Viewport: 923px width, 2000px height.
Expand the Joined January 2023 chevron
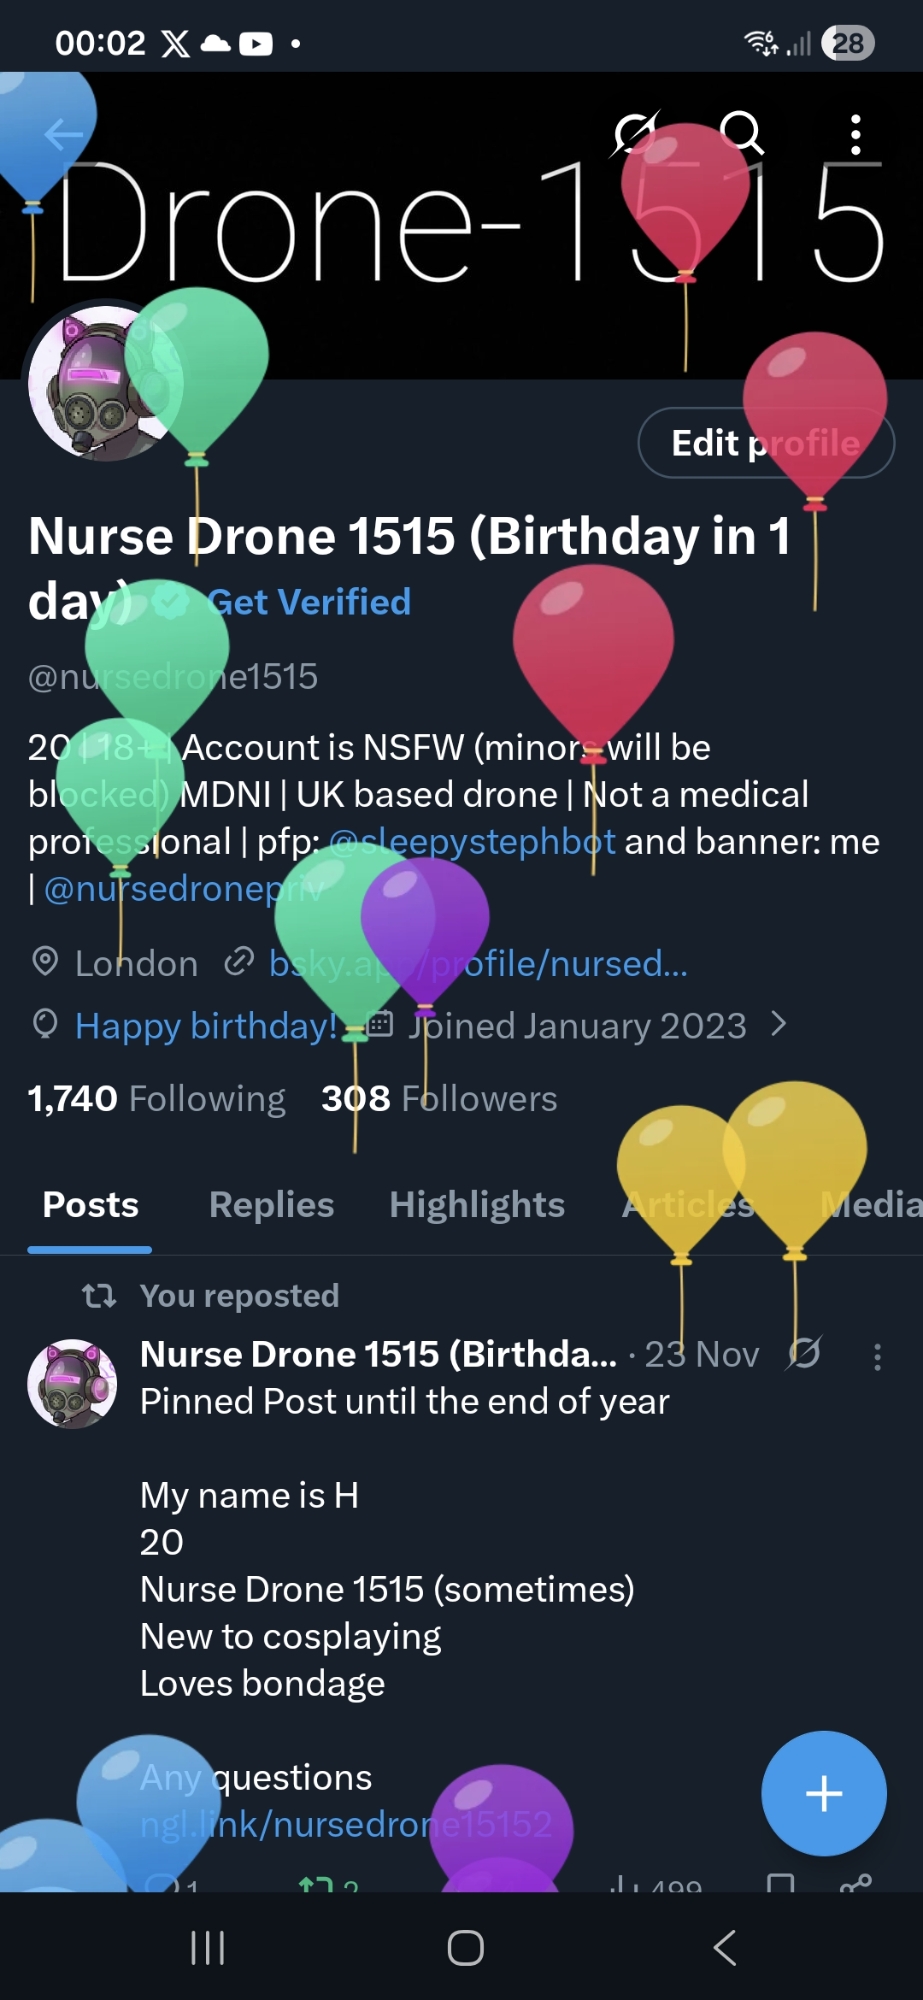click(x=780, y=1024)
